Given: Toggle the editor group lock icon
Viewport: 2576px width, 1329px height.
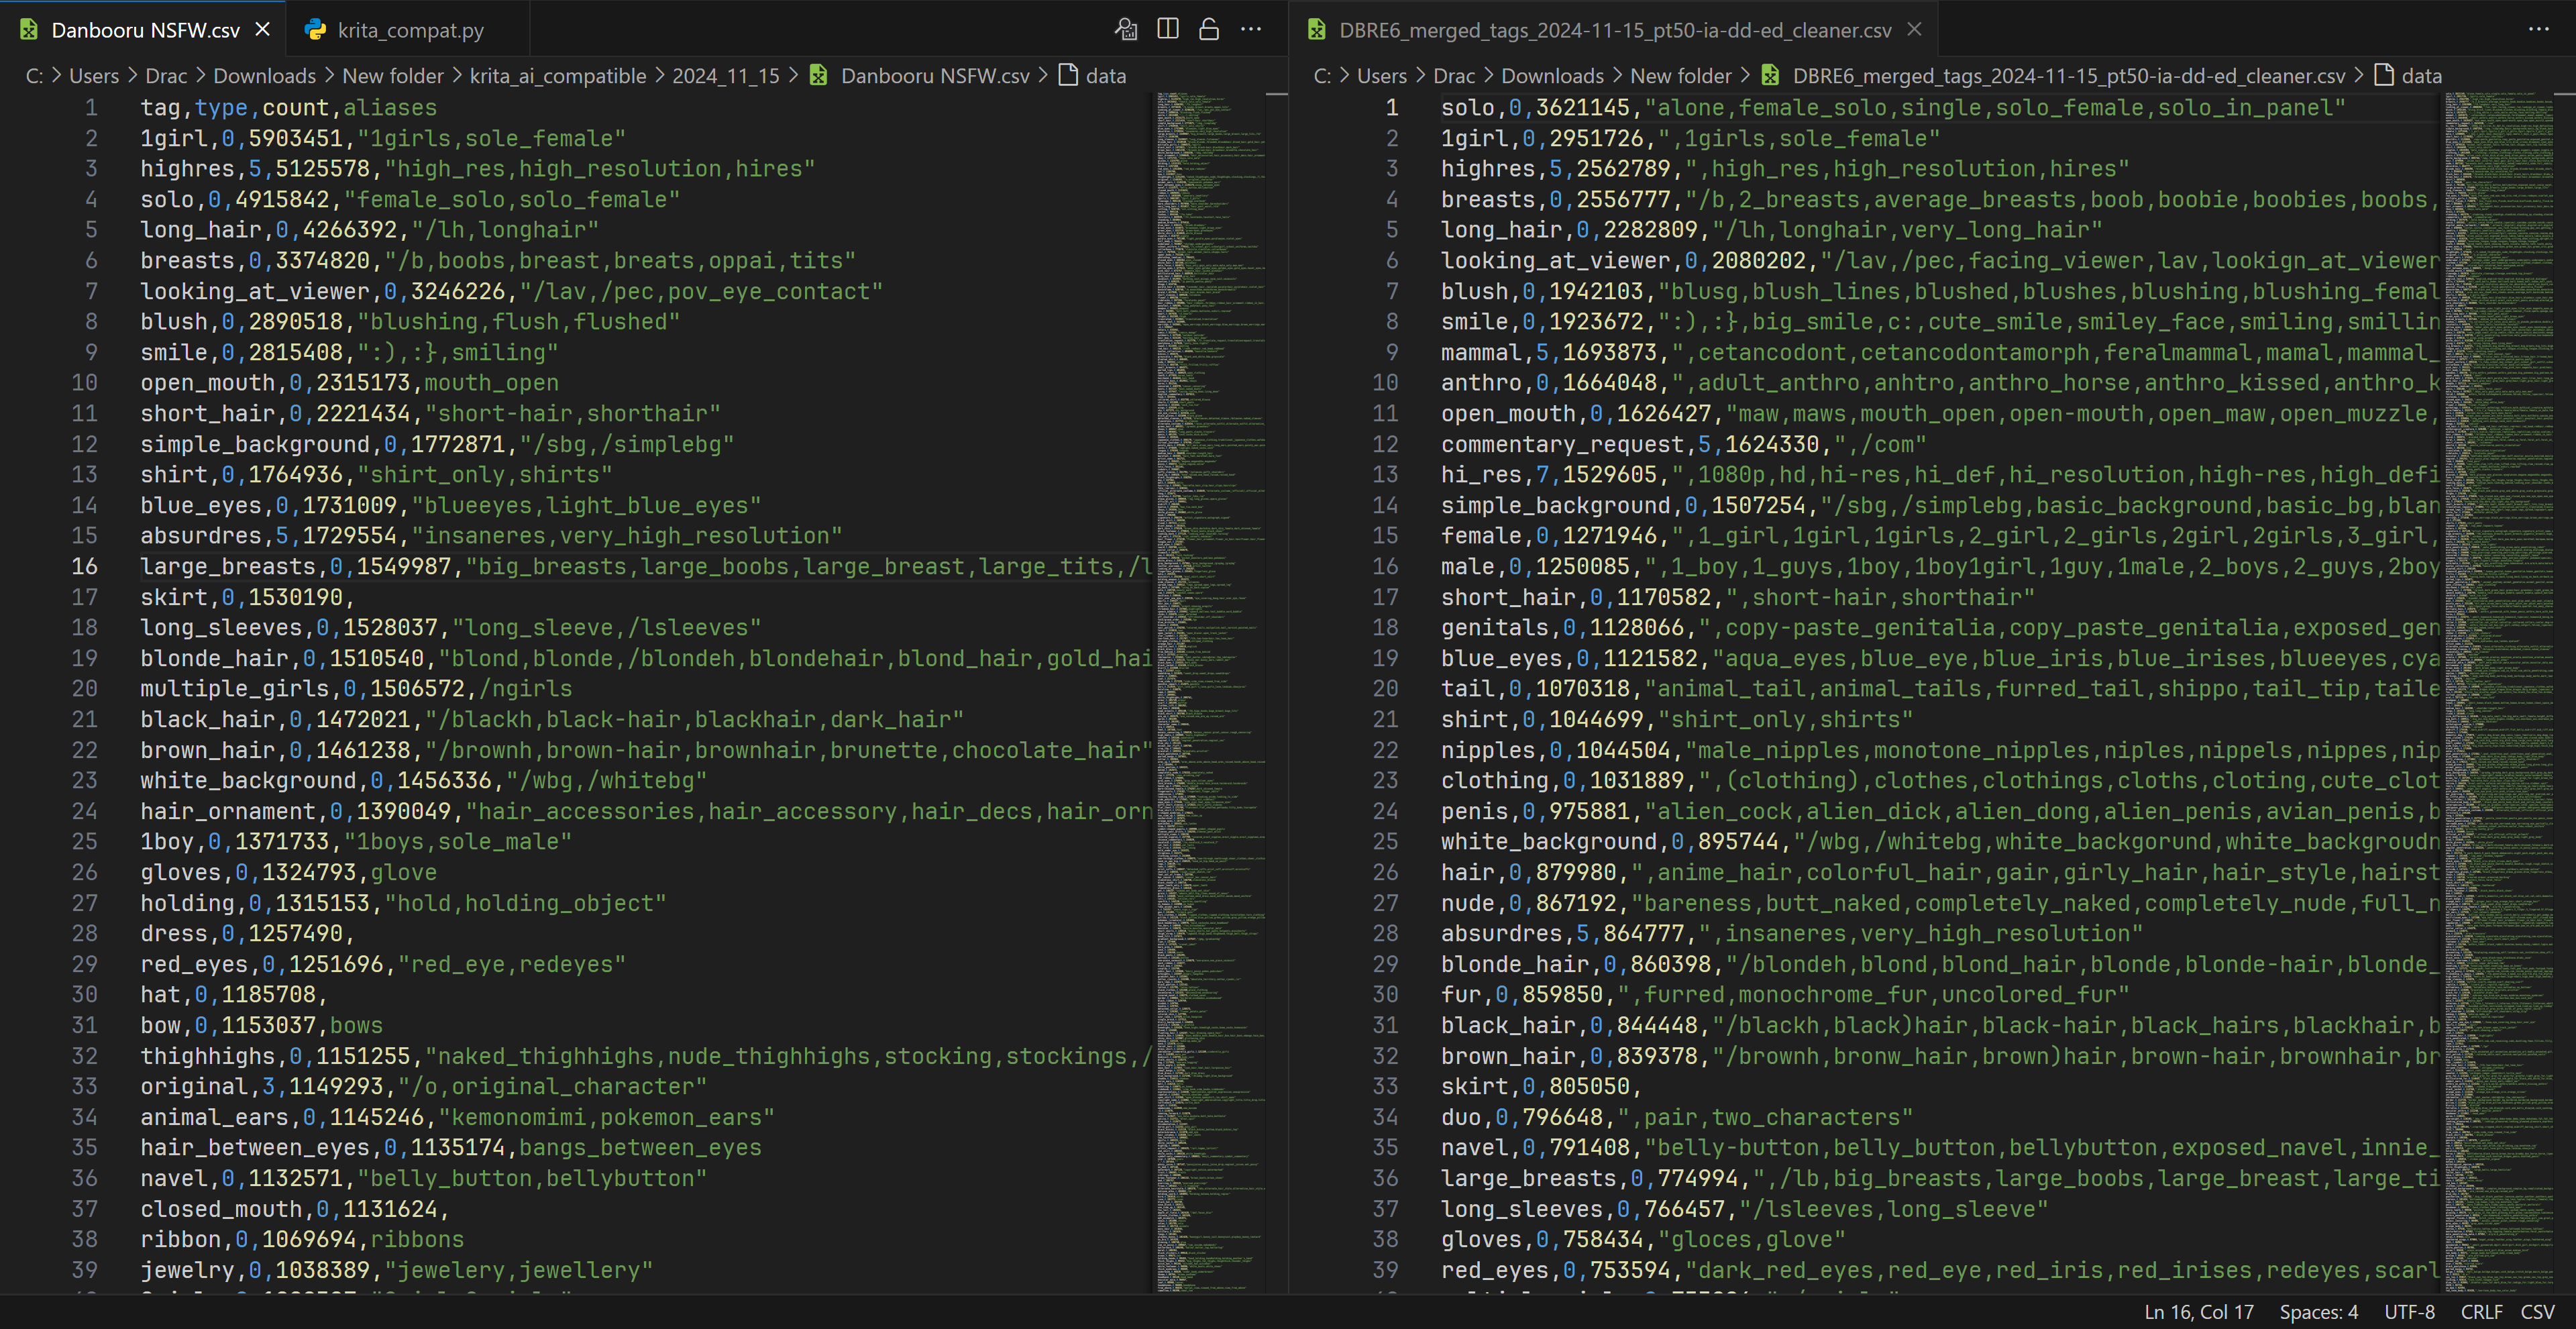Looking at the screenshot, I should (1208, 29).
